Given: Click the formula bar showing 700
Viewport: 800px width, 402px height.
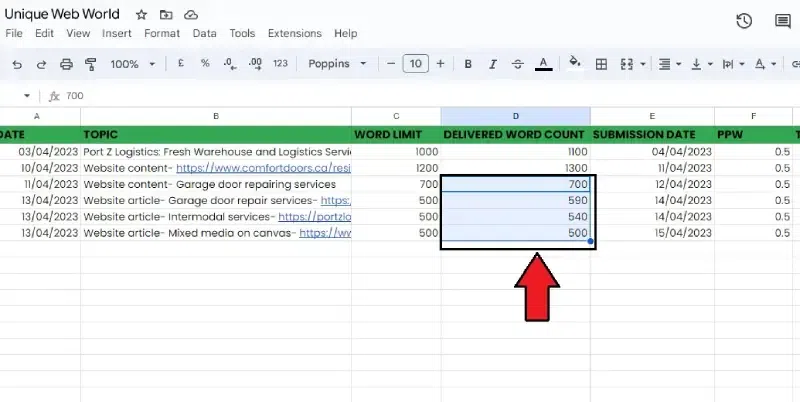Looking at the screenshot, I should 429,95.
